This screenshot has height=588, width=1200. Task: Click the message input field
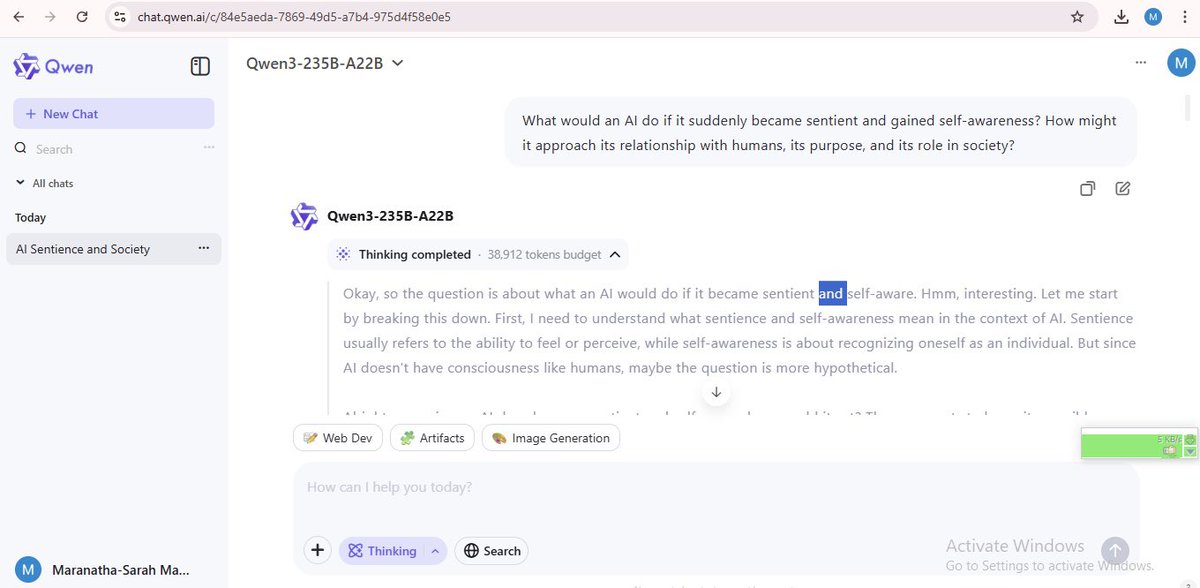click(715, 489)
